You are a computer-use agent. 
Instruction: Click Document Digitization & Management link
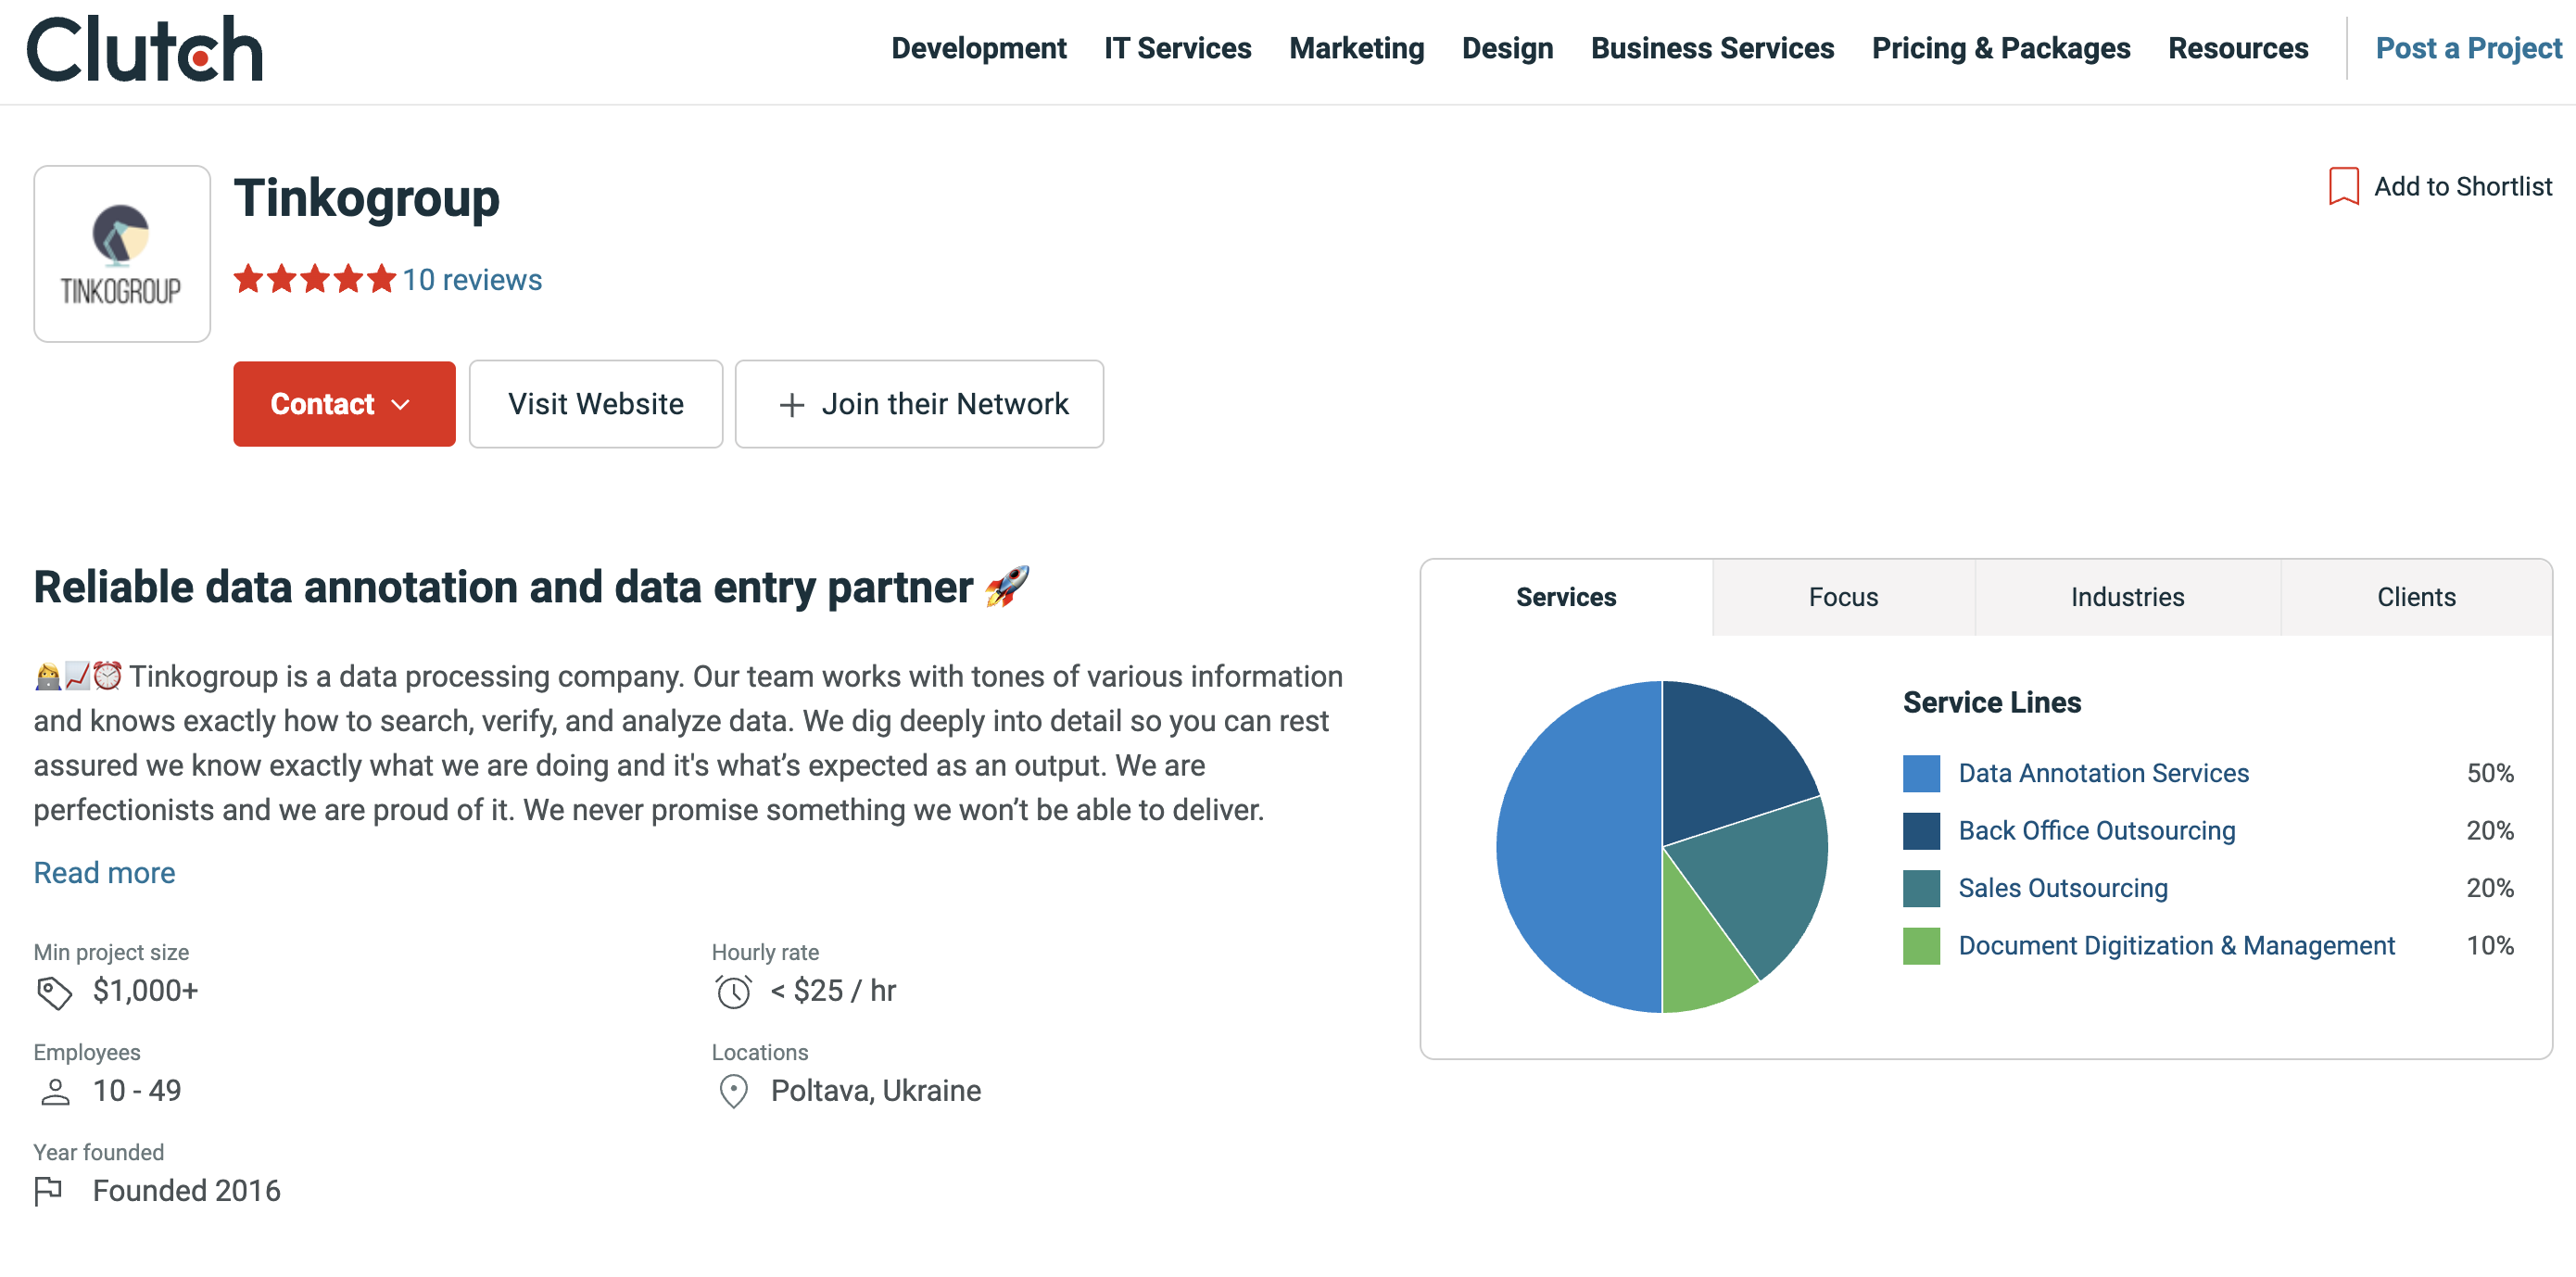2176,946
